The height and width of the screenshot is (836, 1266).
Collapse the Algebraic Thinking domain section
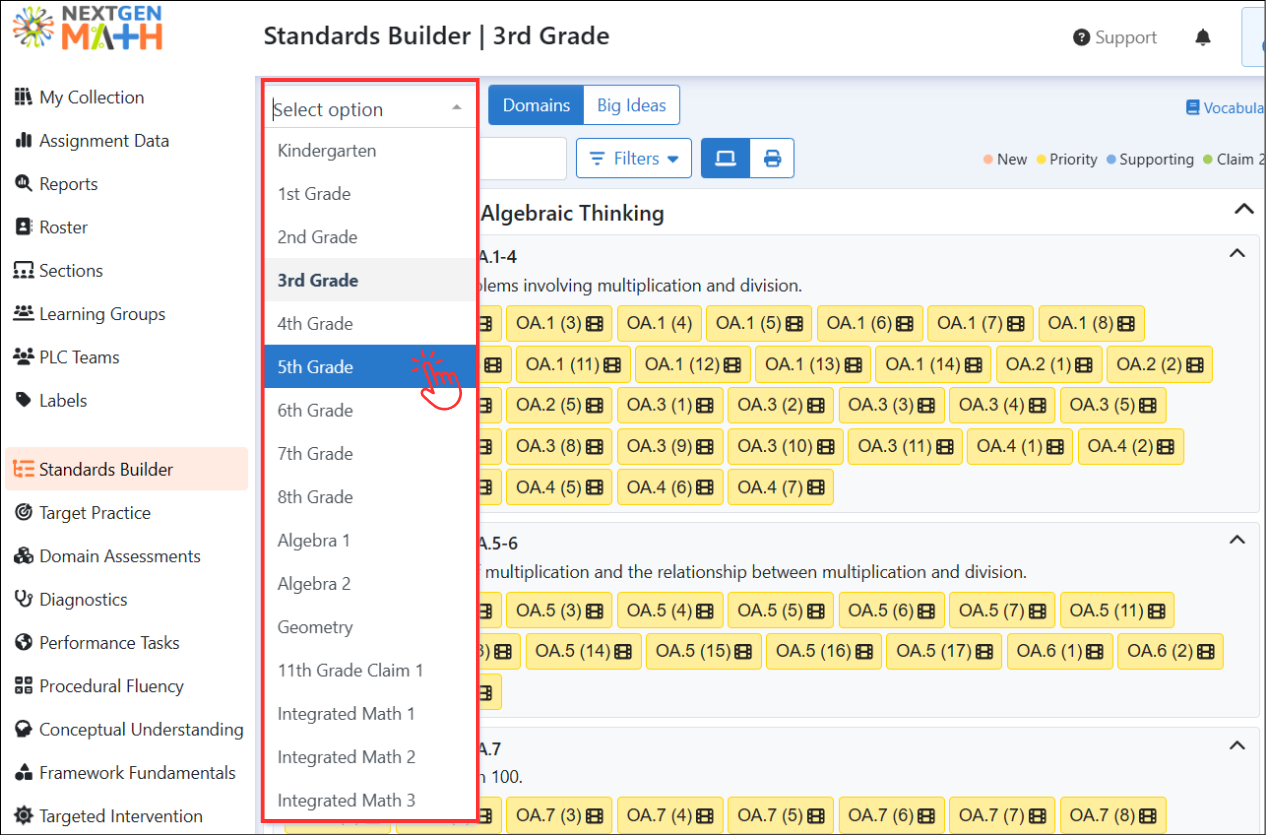1243,210
